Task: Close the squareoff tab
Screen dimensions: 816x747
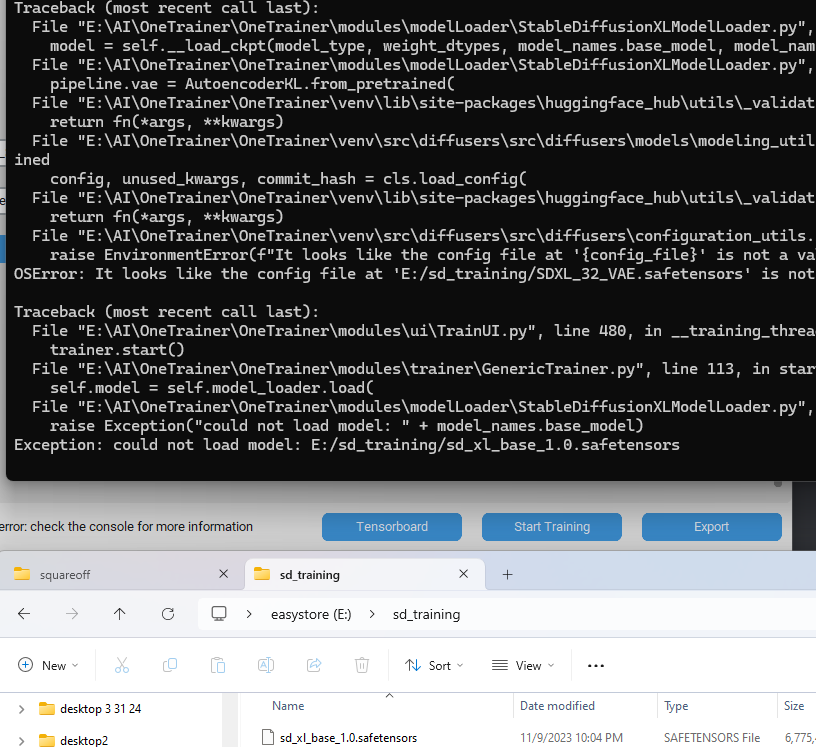Action: click(224, 574)
